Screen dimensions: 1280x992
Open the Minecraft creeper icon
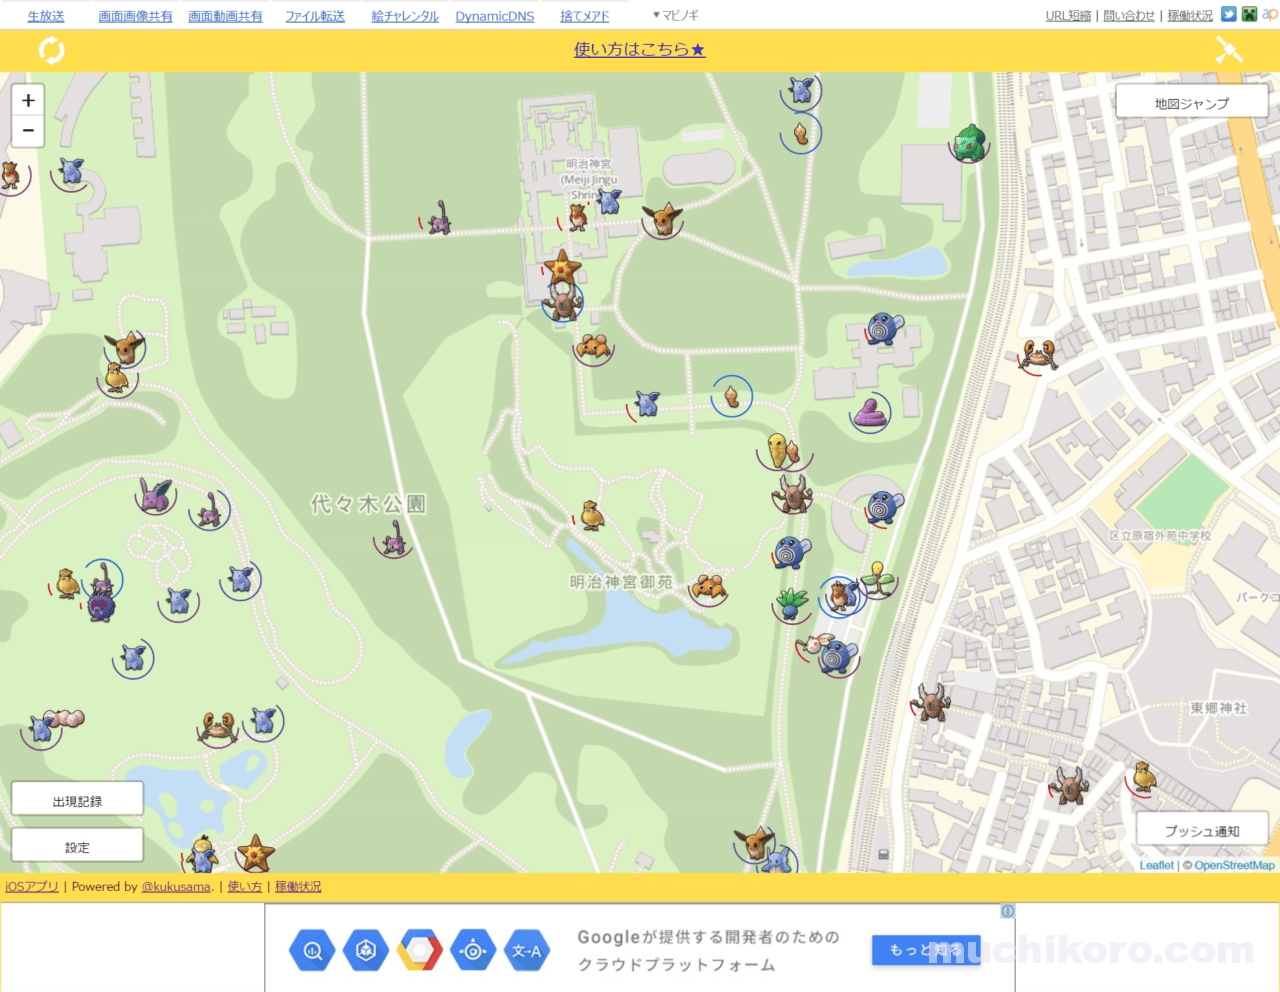coord(1249,14)
